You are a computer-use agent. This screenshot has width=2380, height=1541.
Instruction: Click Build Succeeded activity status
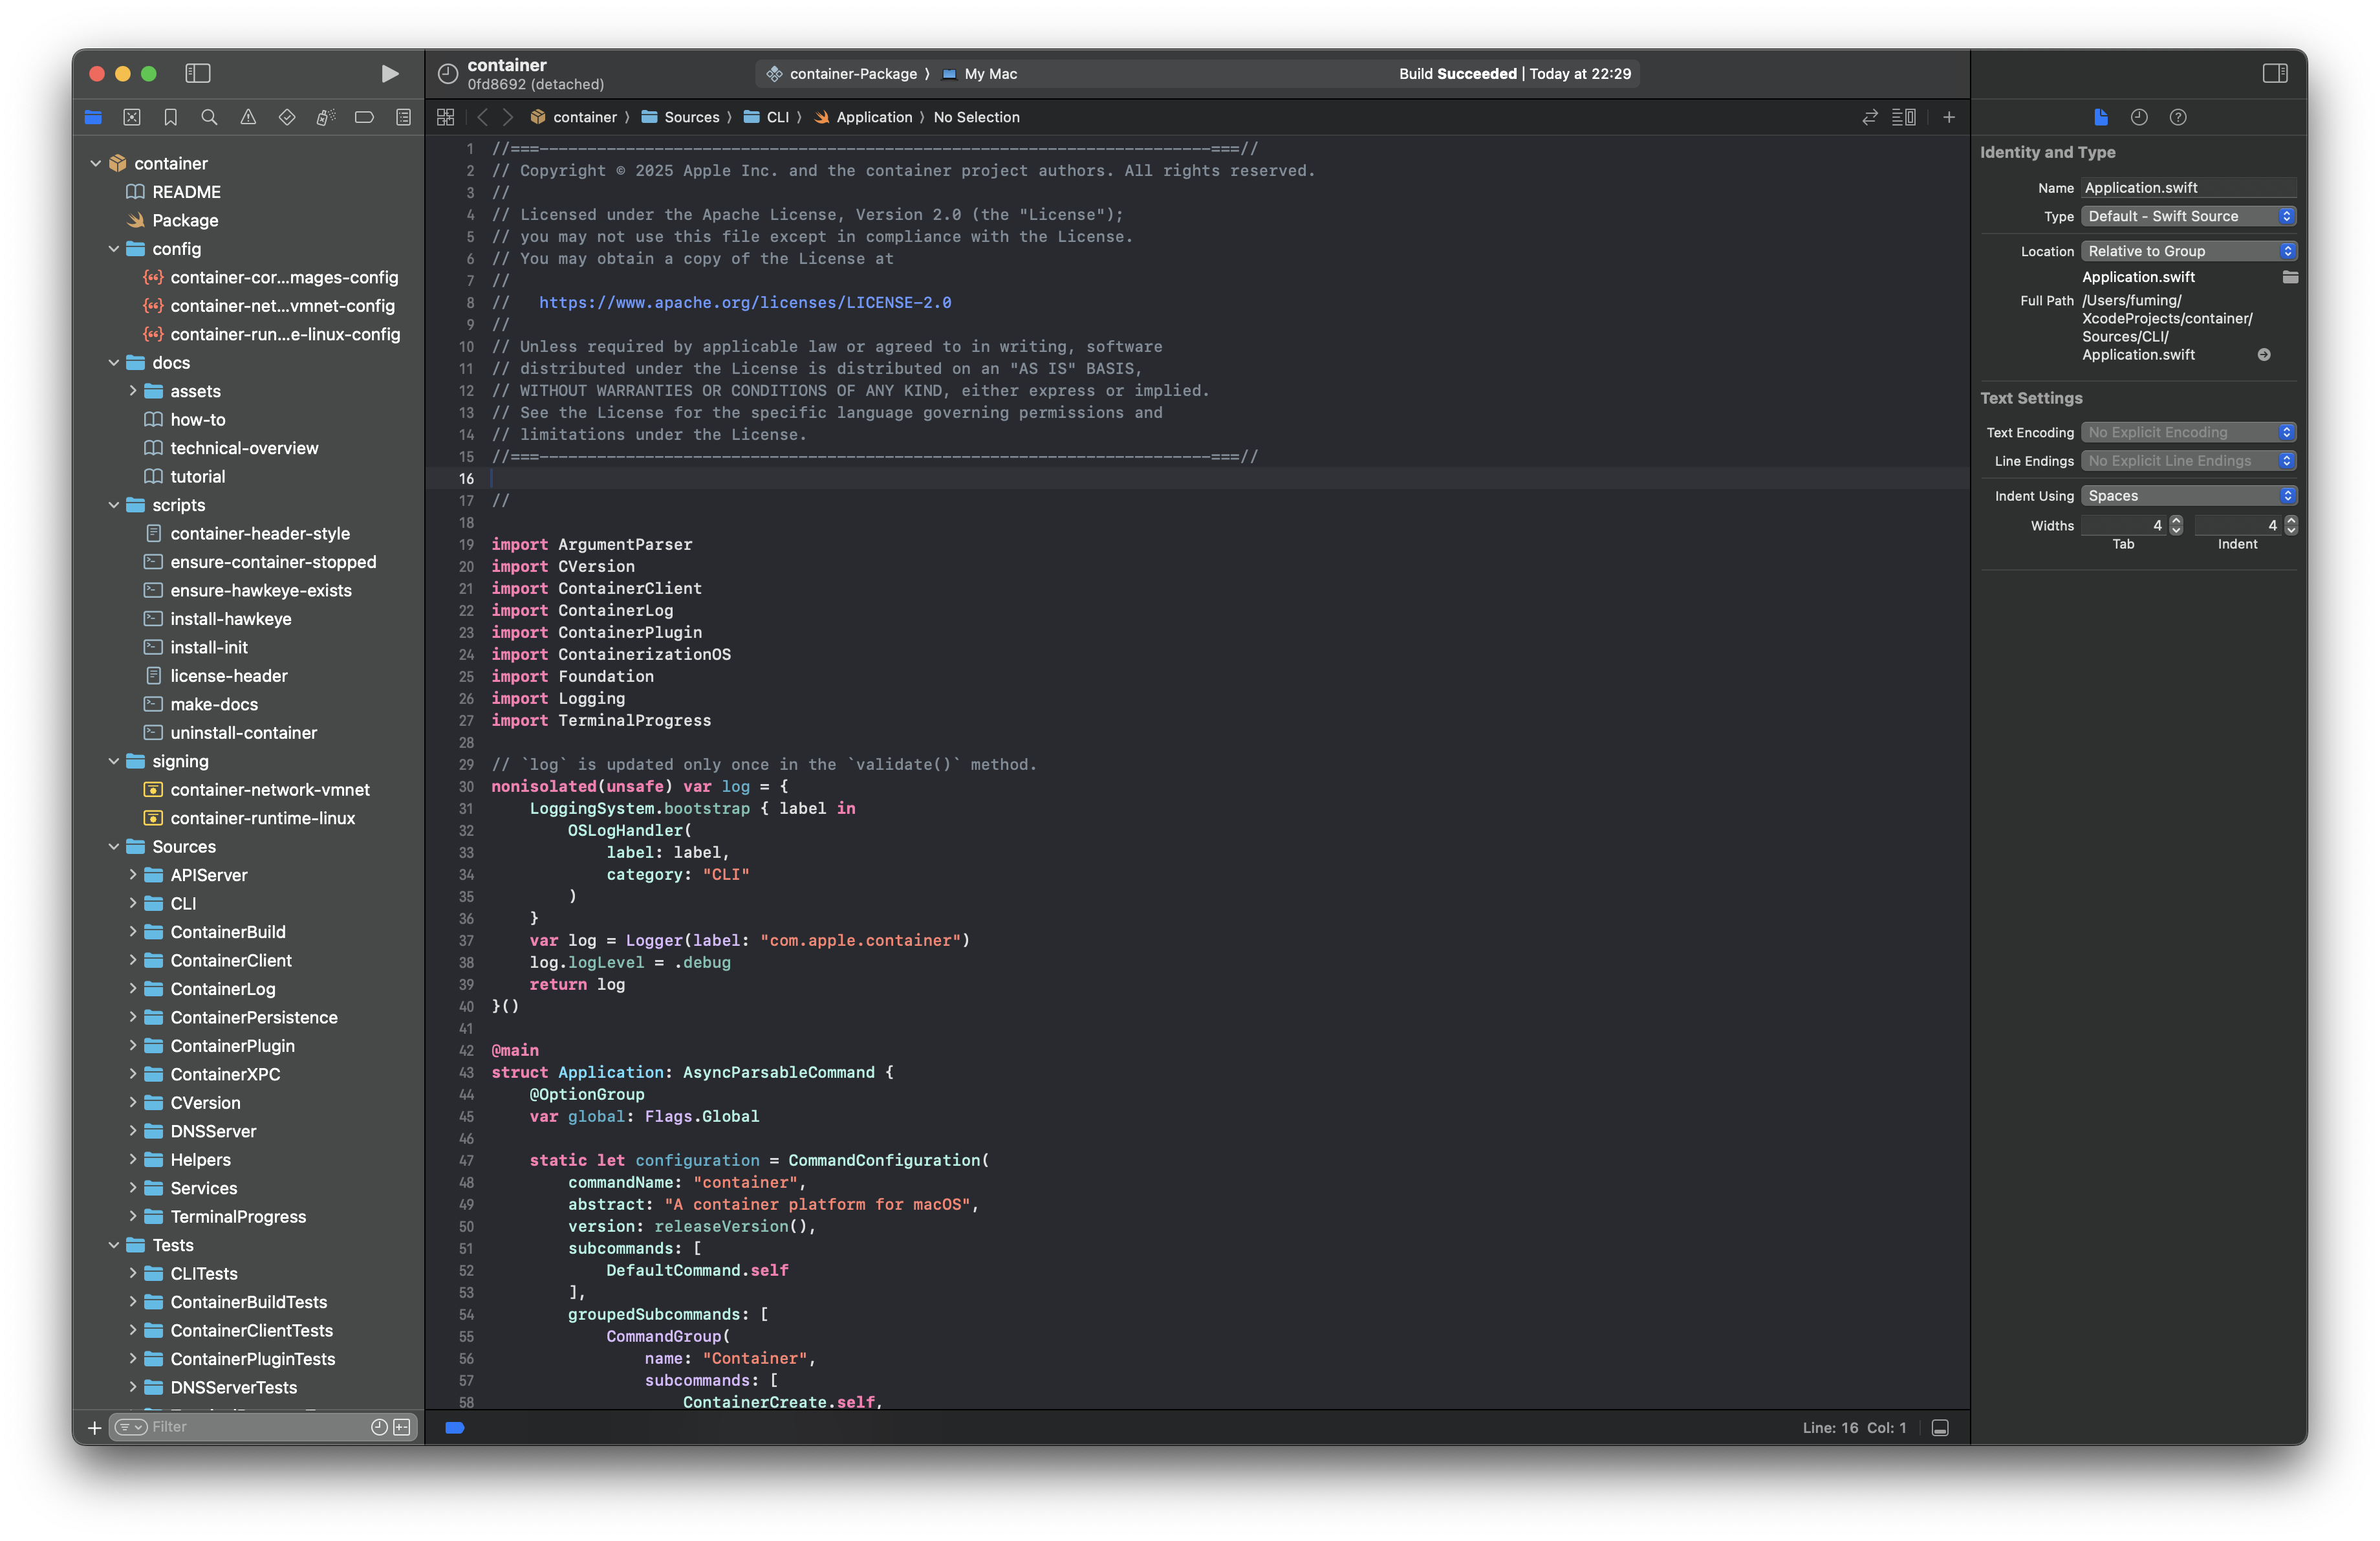coord(1514,74)
